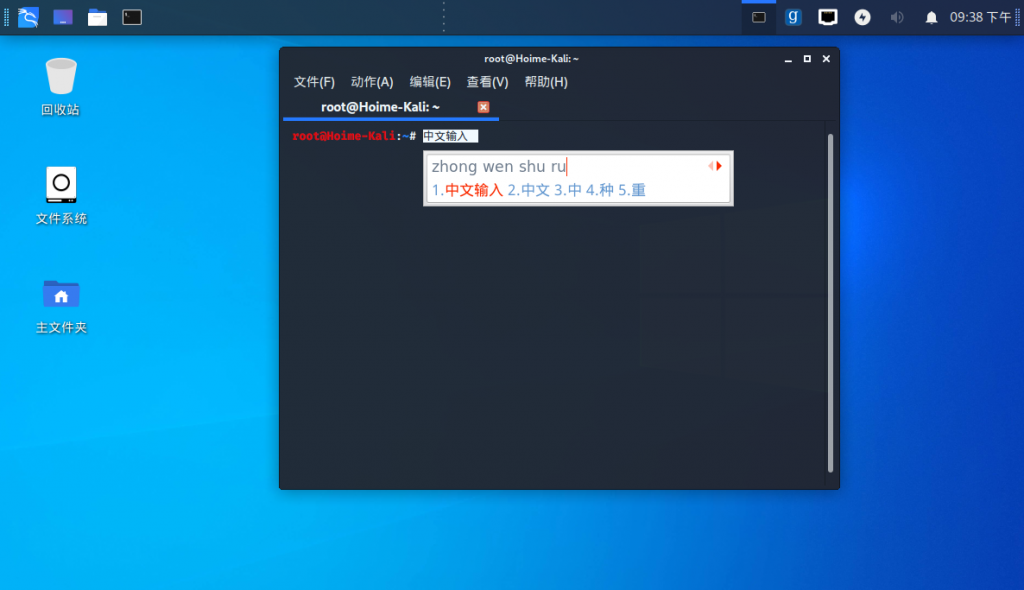The width and height of the screenshot is (1024, 590).
Task: Open the 动作(A) menu
Action: 372,82
